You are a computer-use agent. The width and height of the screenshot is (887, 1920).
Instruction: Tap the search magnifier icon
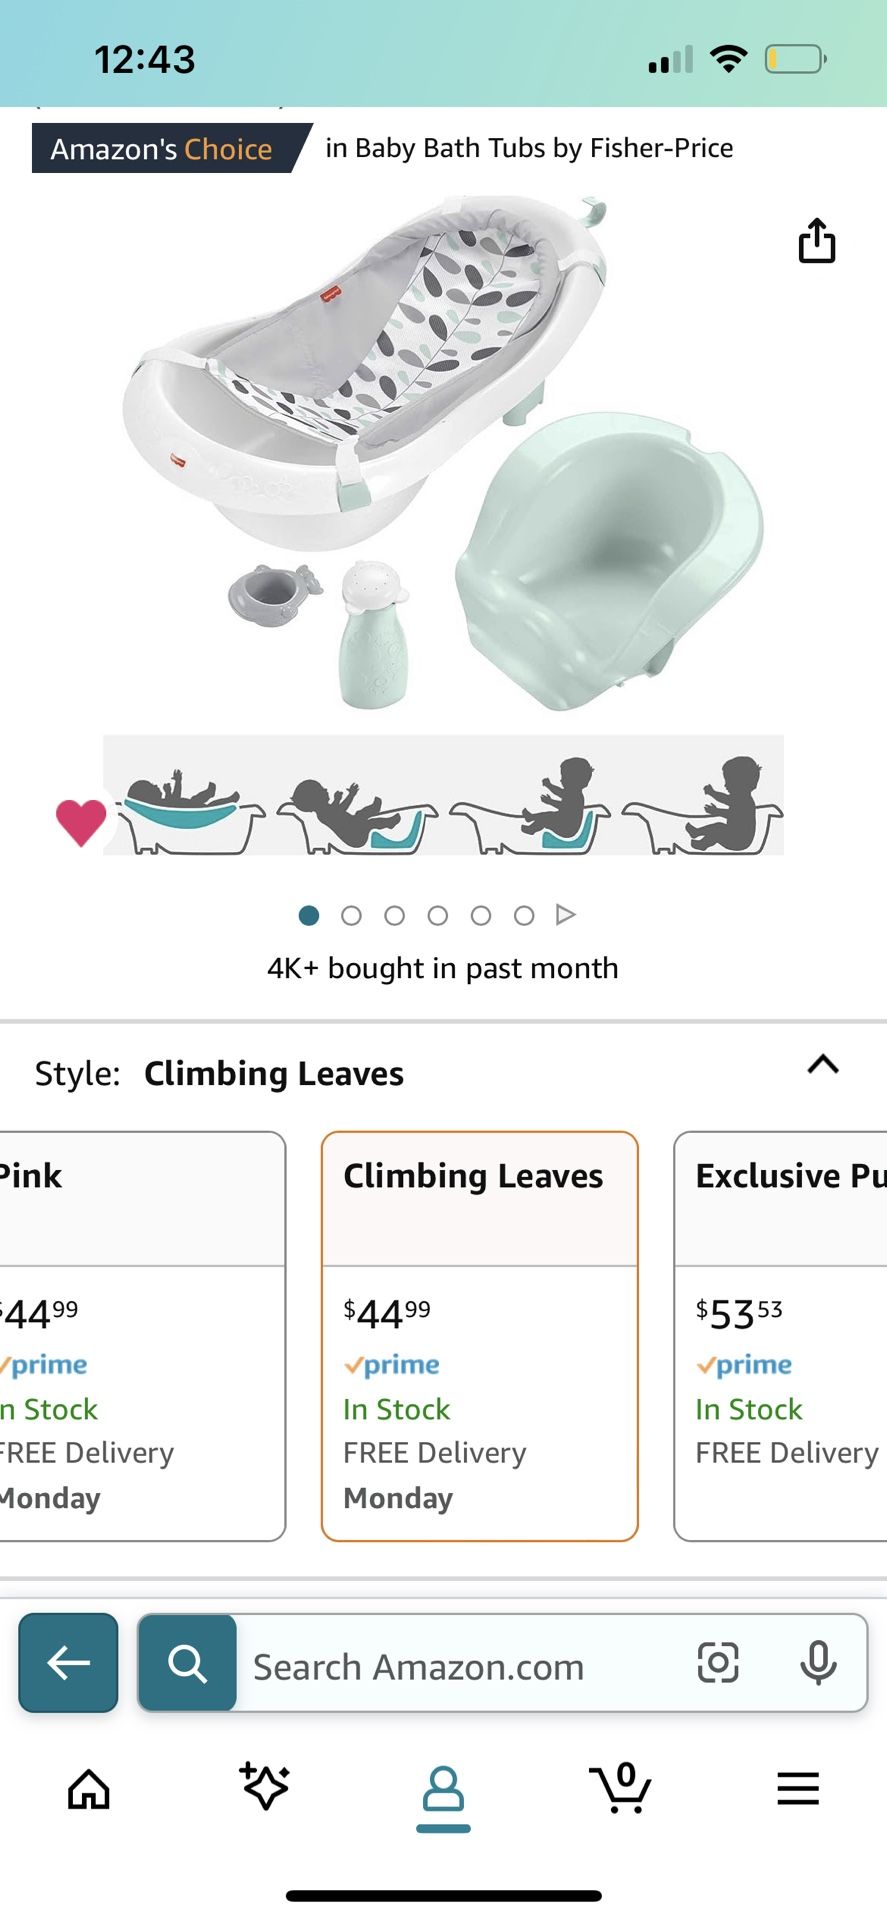[187, 1663]
